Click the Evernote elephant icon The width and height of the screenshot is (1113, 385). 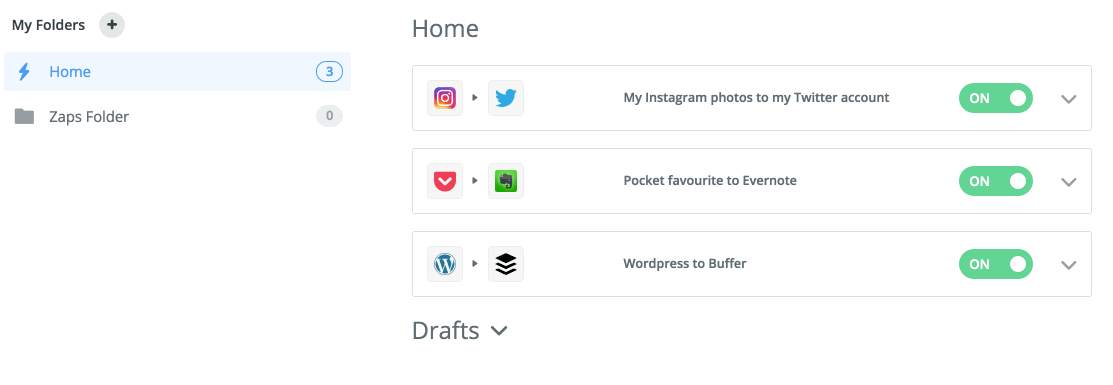(x=506, y=181)
